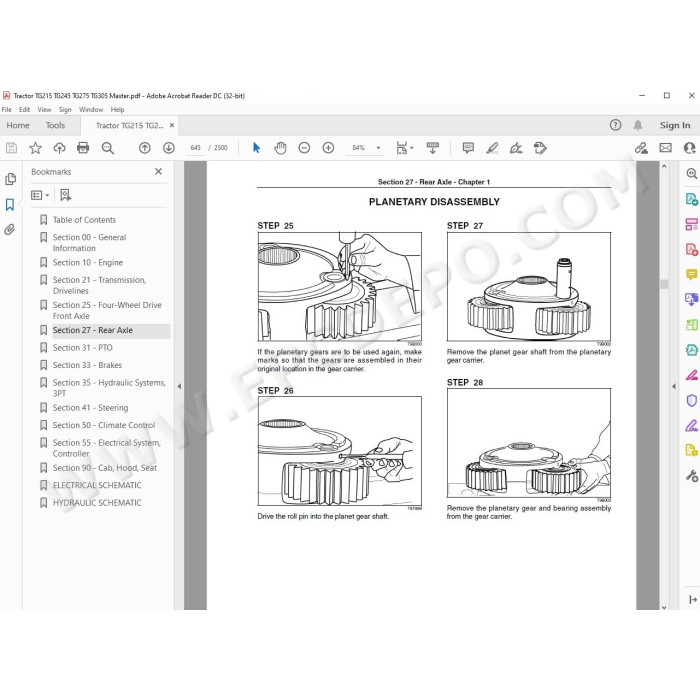Open Section 90 - Cab, Hood, Seat bookmark
This screenshot has width=700, height=700.
(x=105, y=468)
